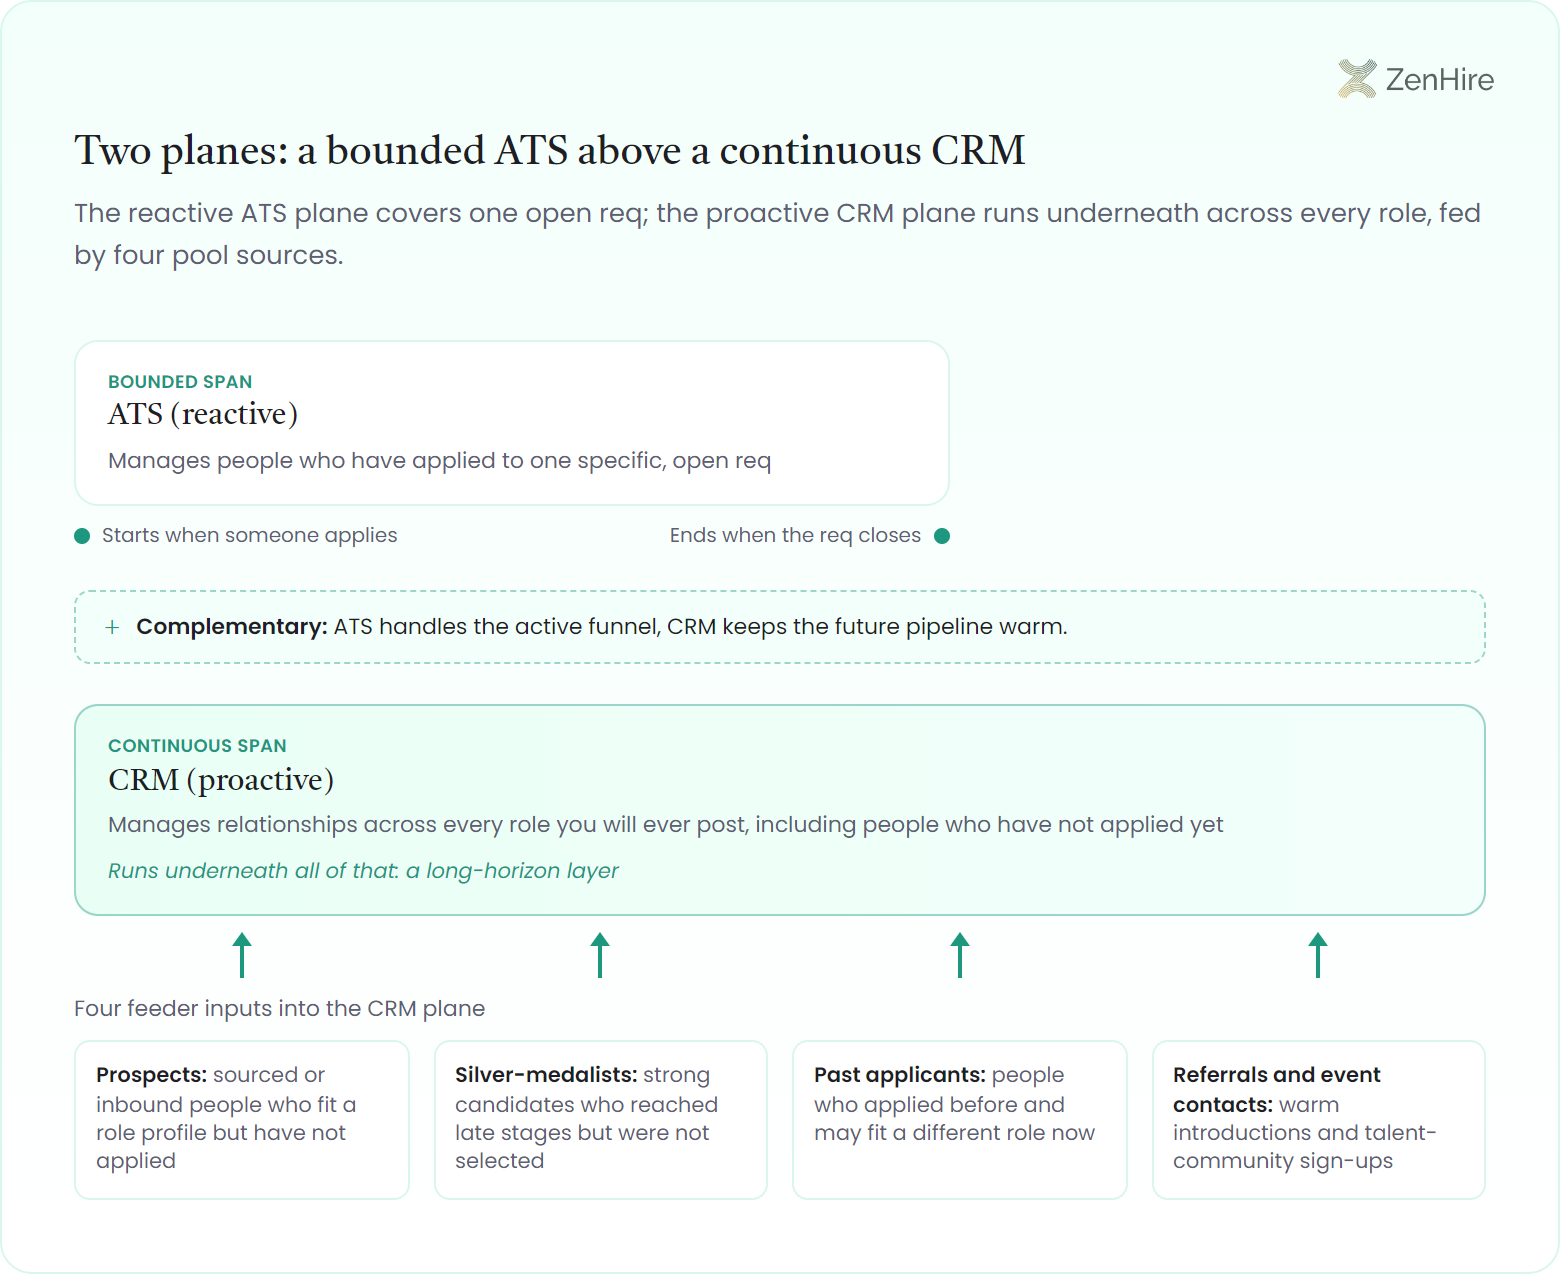
Task: Open the Prospects feeder card
Action: (242, 1120)
